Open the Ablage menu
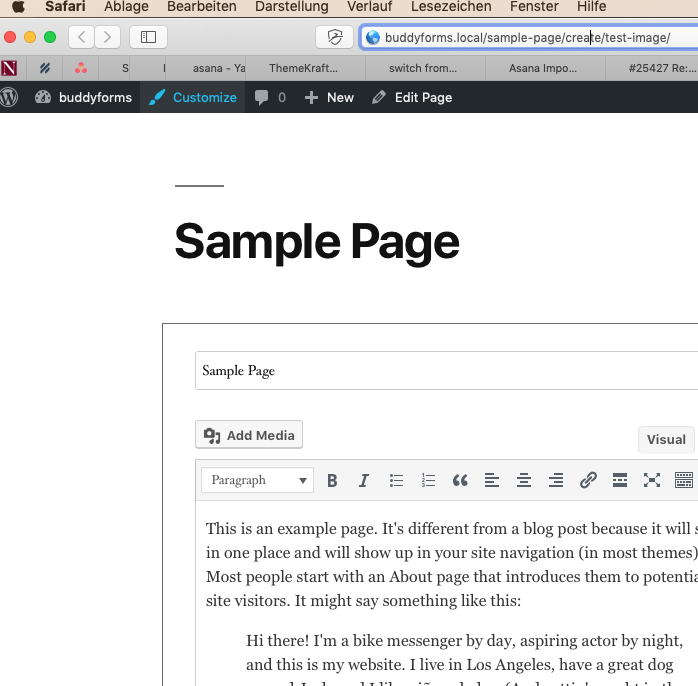This screenshot has width=698, height=686. tap(126, 7)
